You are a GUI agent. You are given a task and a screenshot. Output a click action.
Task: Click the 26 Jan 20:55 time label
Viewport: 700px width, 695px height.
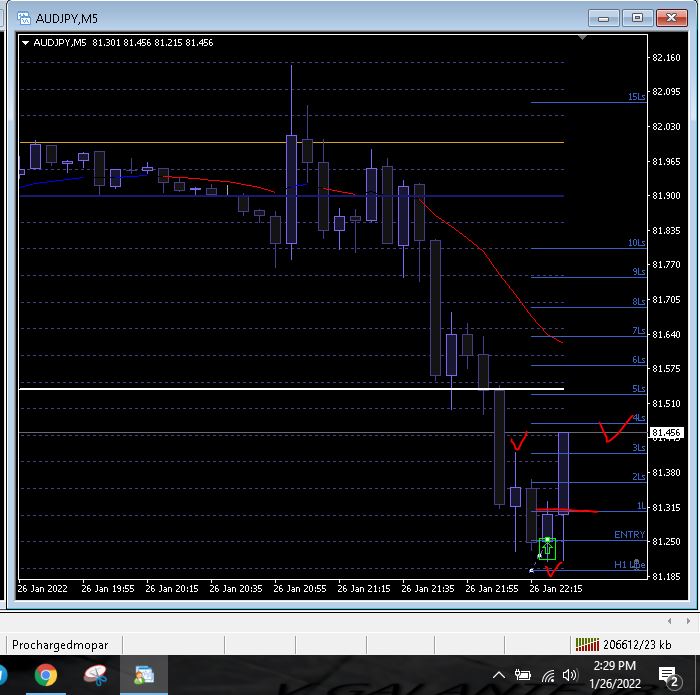300,589
